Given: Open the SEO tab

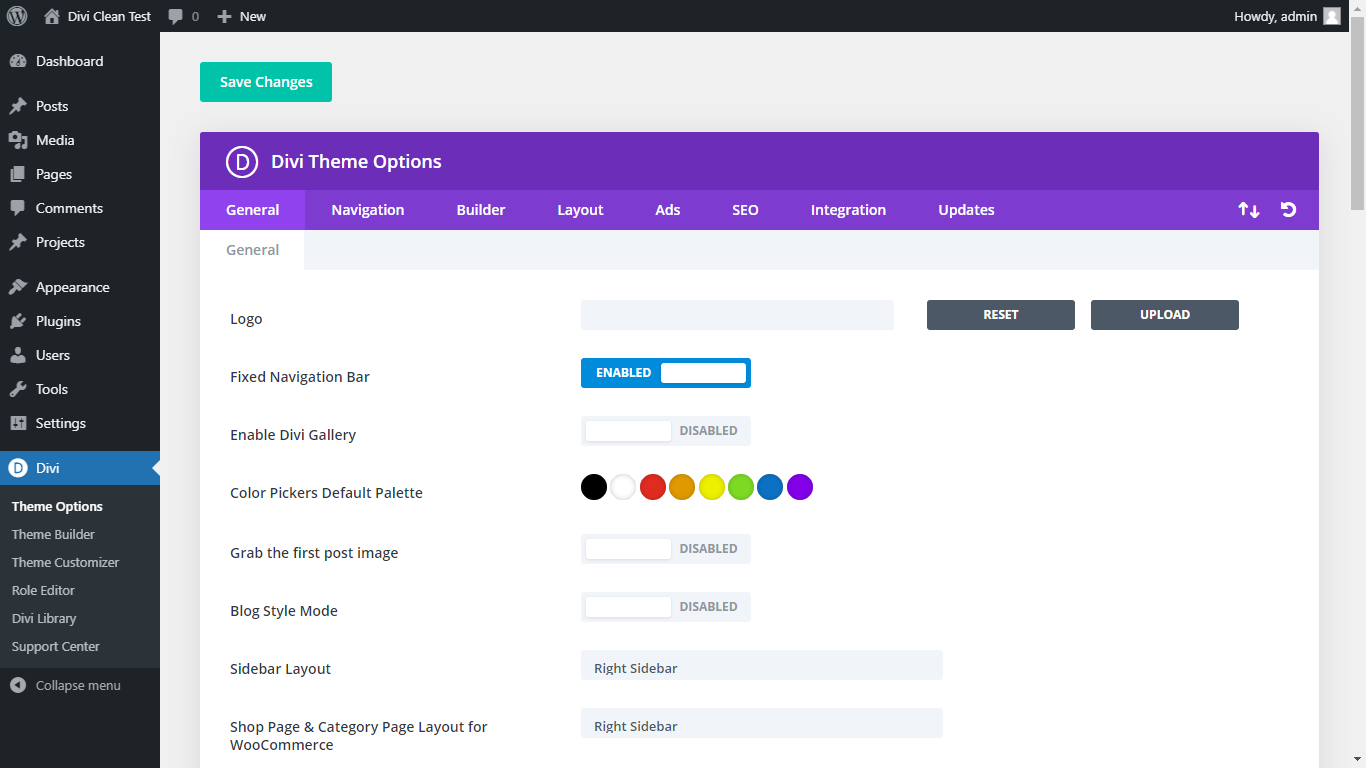Looking at the screenshot, I should pos(745,210).
